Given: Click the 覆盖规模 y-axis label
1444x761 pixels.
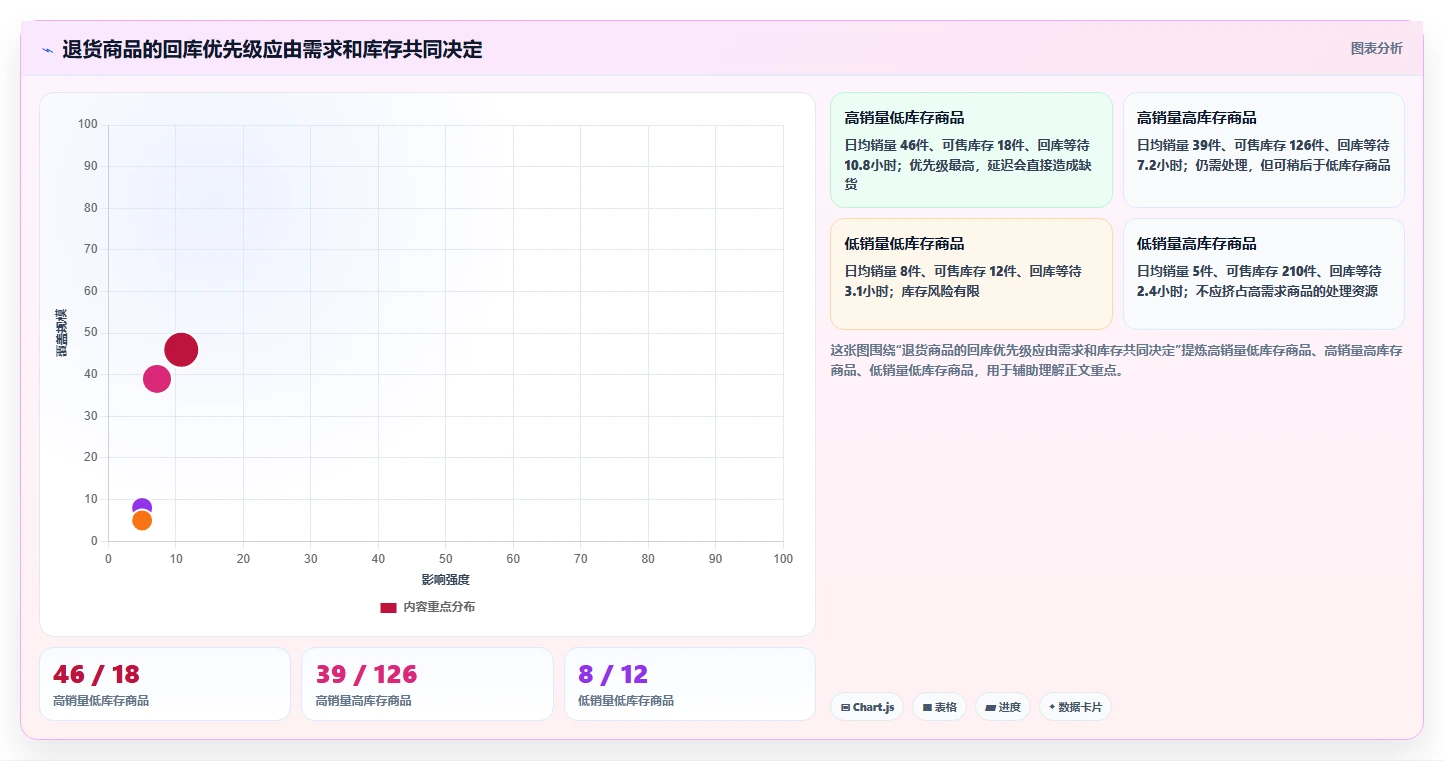Looking at the screenshot, I should [62, 333].
